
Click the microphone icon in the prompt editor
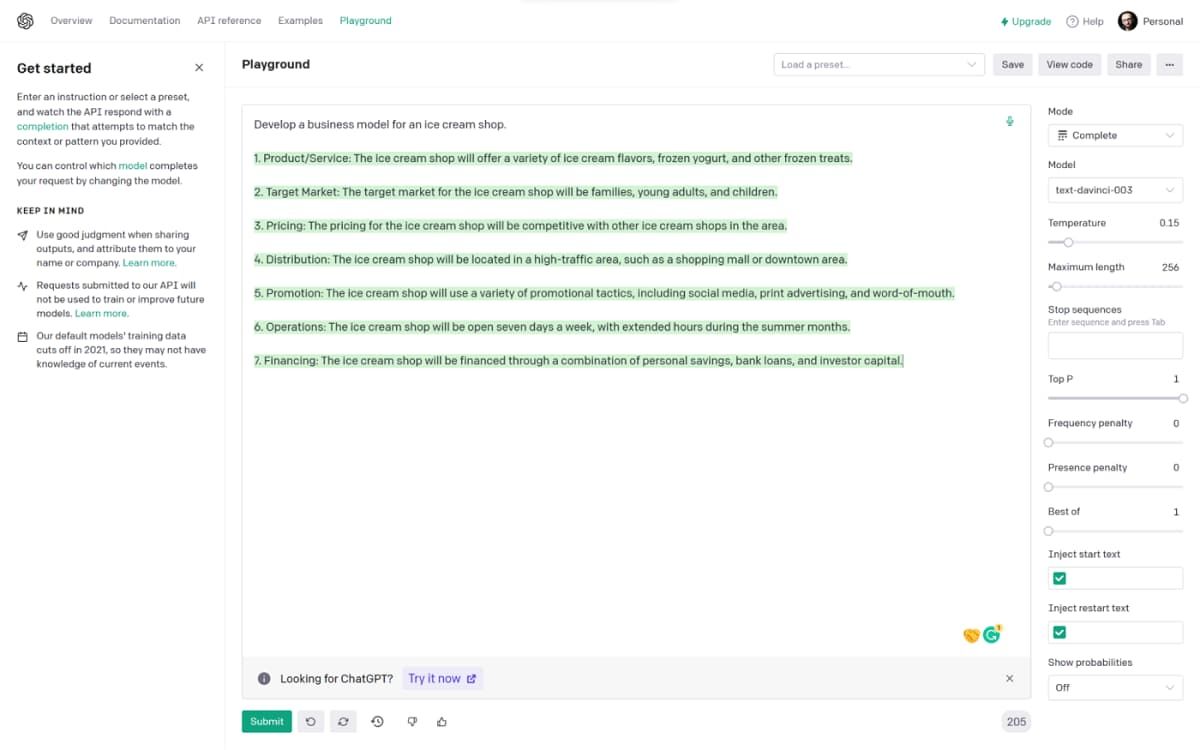click(x=1010, y=121)
